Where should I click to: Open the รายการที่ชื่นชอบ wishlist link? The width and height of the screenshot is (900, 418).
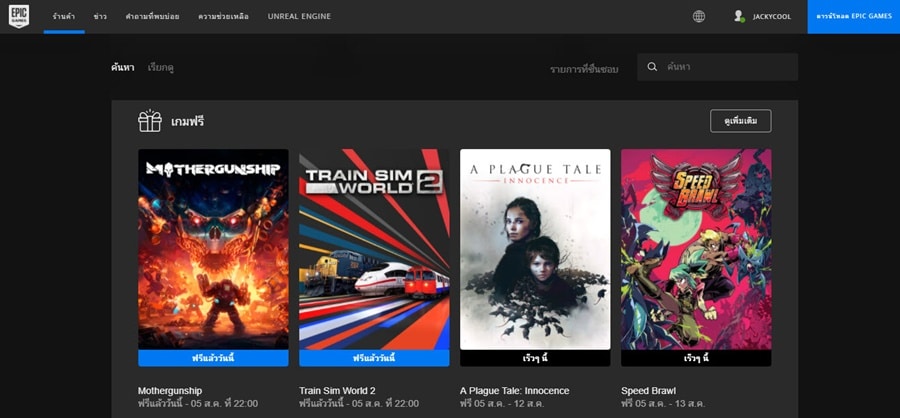pos(584,69)
